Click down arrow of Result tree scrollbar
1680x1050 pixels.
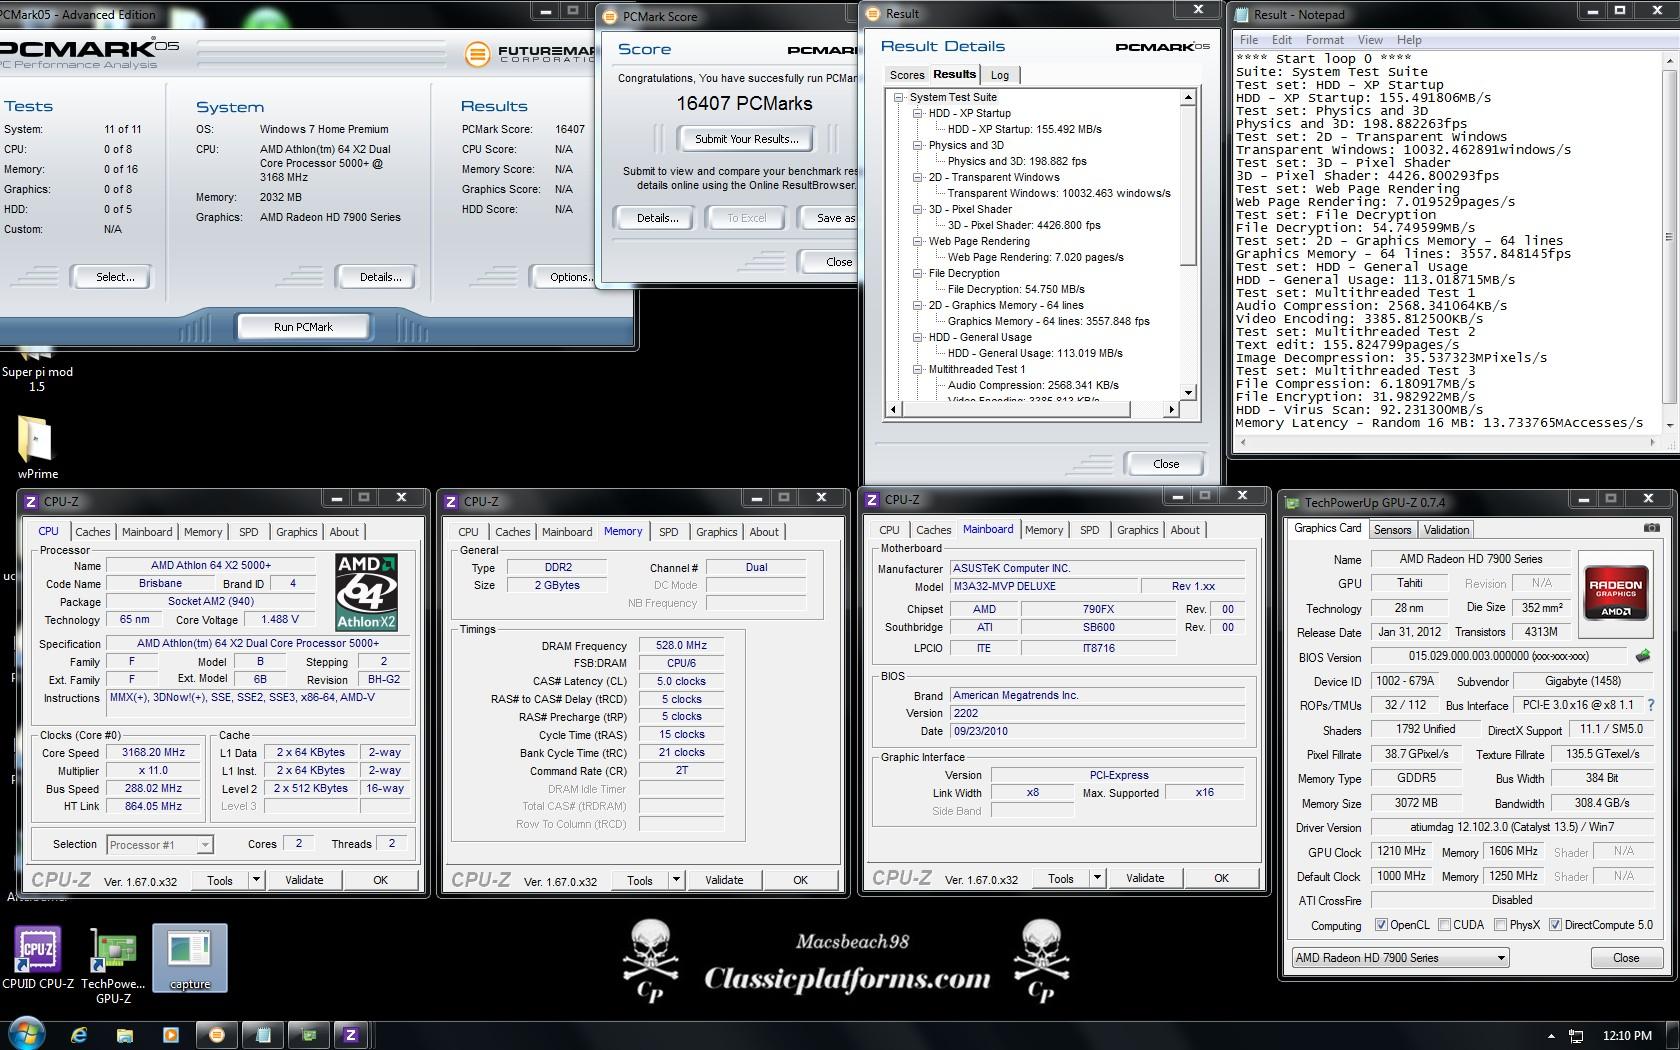(1188, 393)
